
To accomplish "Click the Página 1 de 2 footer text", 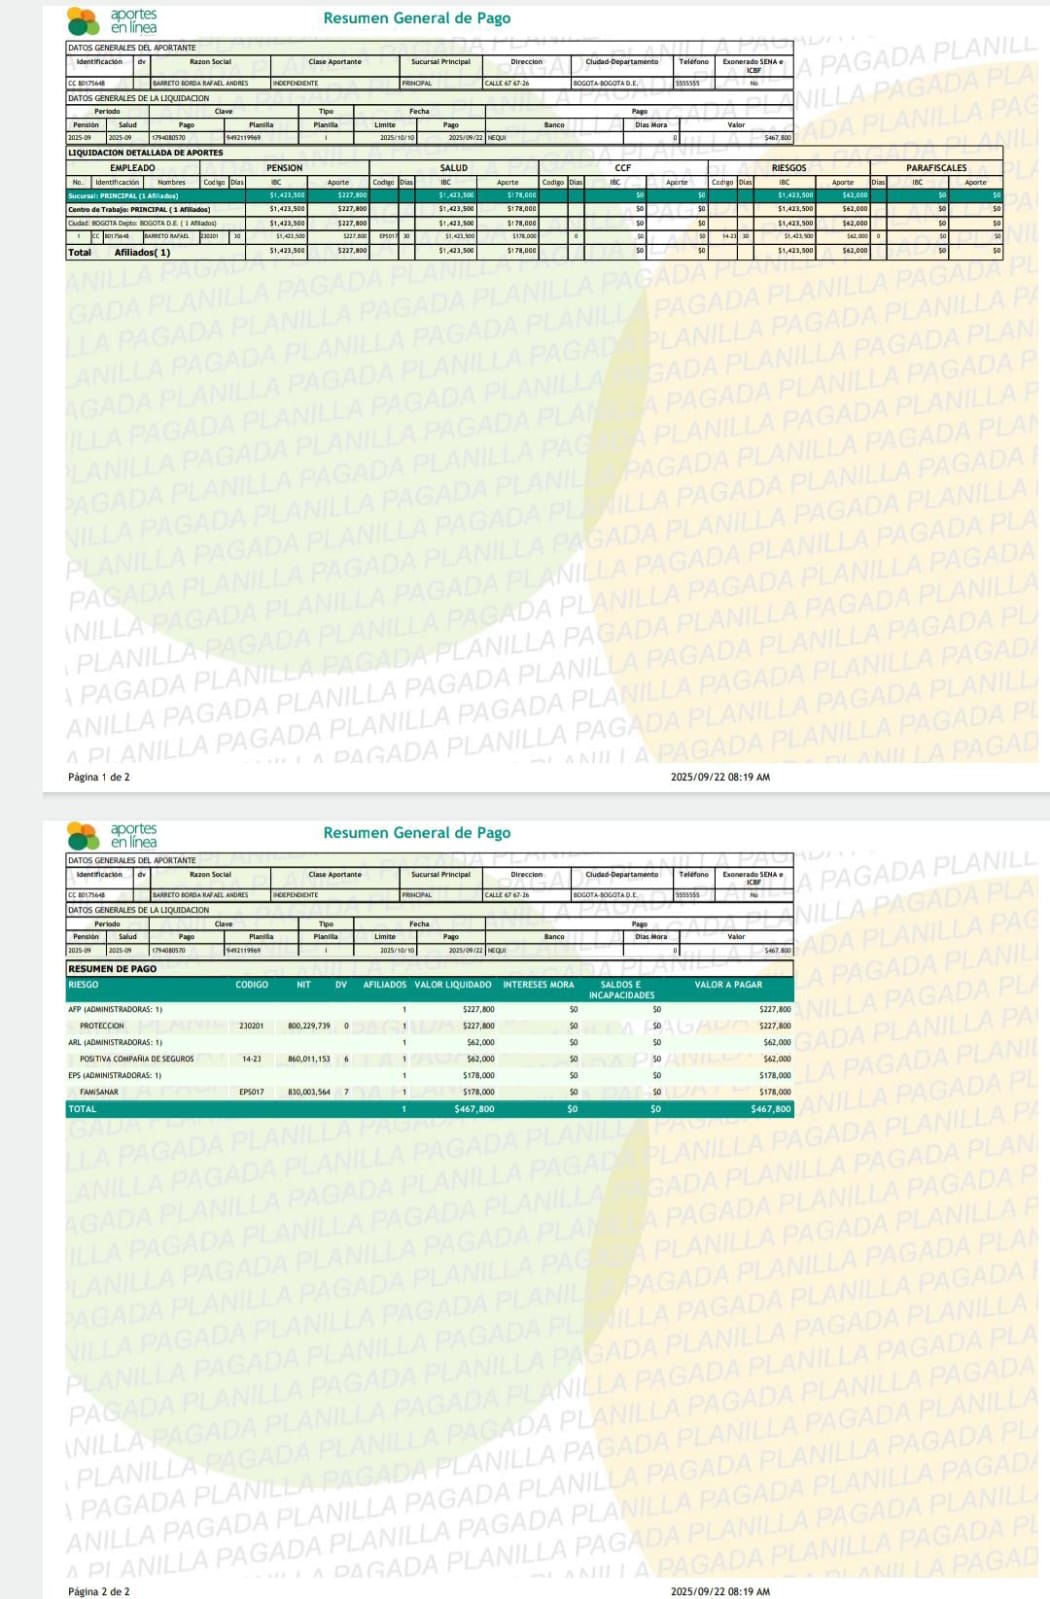I will (x=99, y=777).
